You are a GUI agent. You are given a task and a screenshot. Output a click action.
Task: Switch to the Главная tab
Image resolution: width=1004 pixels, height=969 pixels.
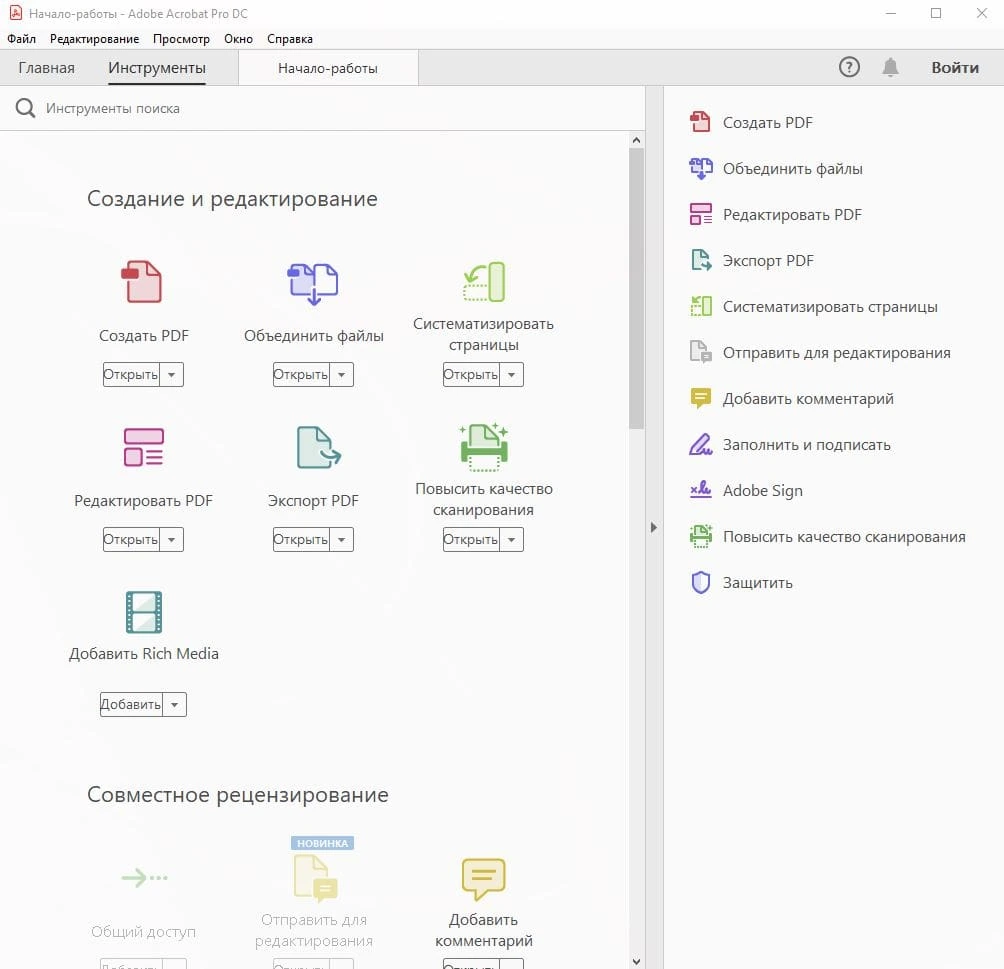coord(46,67)
